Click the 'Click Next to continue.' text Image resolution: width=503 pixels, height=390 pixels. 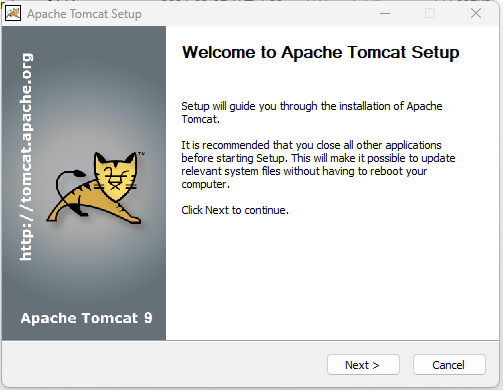[x=235, y=210]
